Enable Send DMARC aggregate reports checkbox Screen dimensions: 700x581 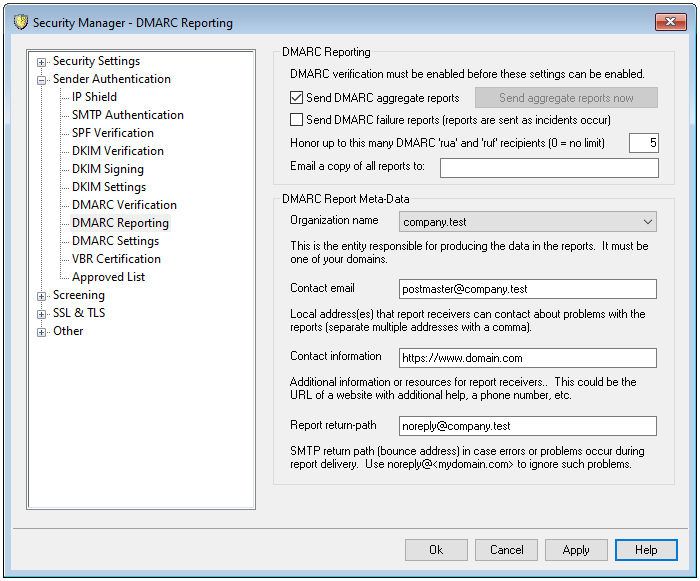coord(296,98)
